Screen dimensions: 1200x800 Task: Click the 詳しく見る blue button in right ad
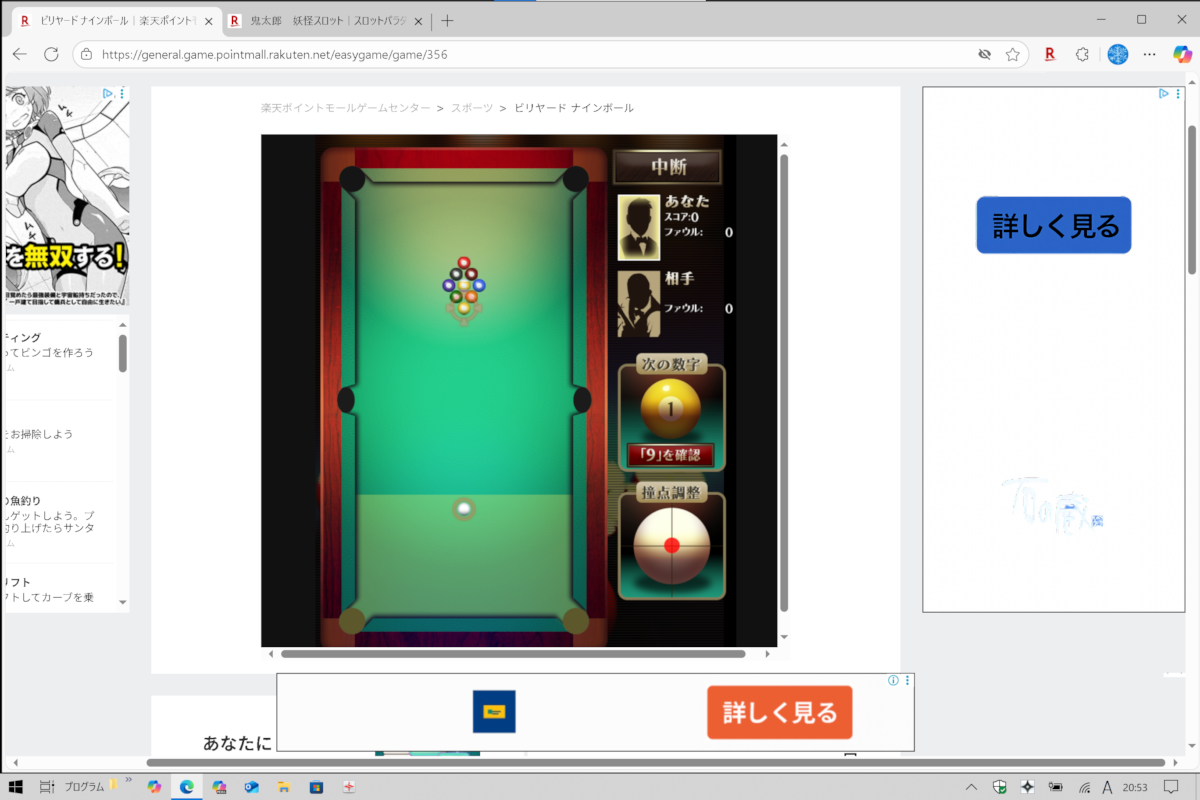pyautogui.click(x=1054, y=225)
